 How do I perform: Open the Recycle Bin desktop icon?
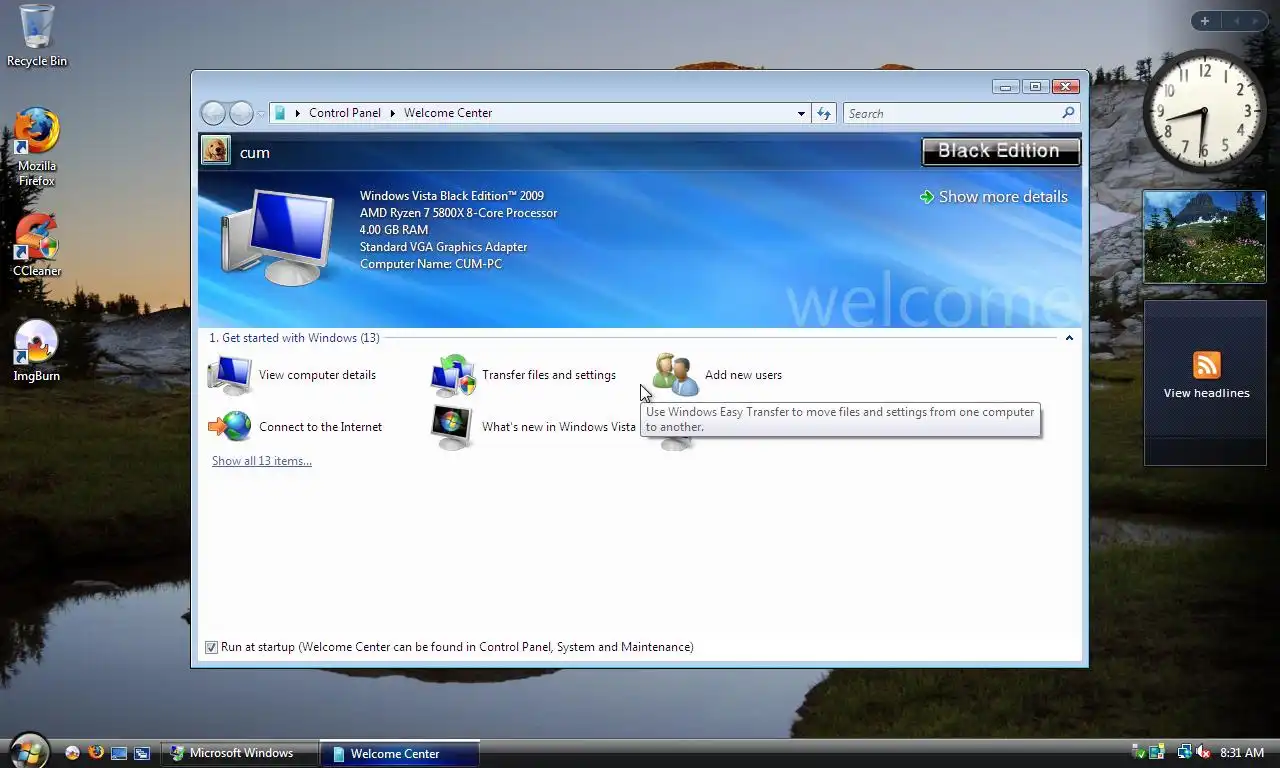(x=37, y=35)
